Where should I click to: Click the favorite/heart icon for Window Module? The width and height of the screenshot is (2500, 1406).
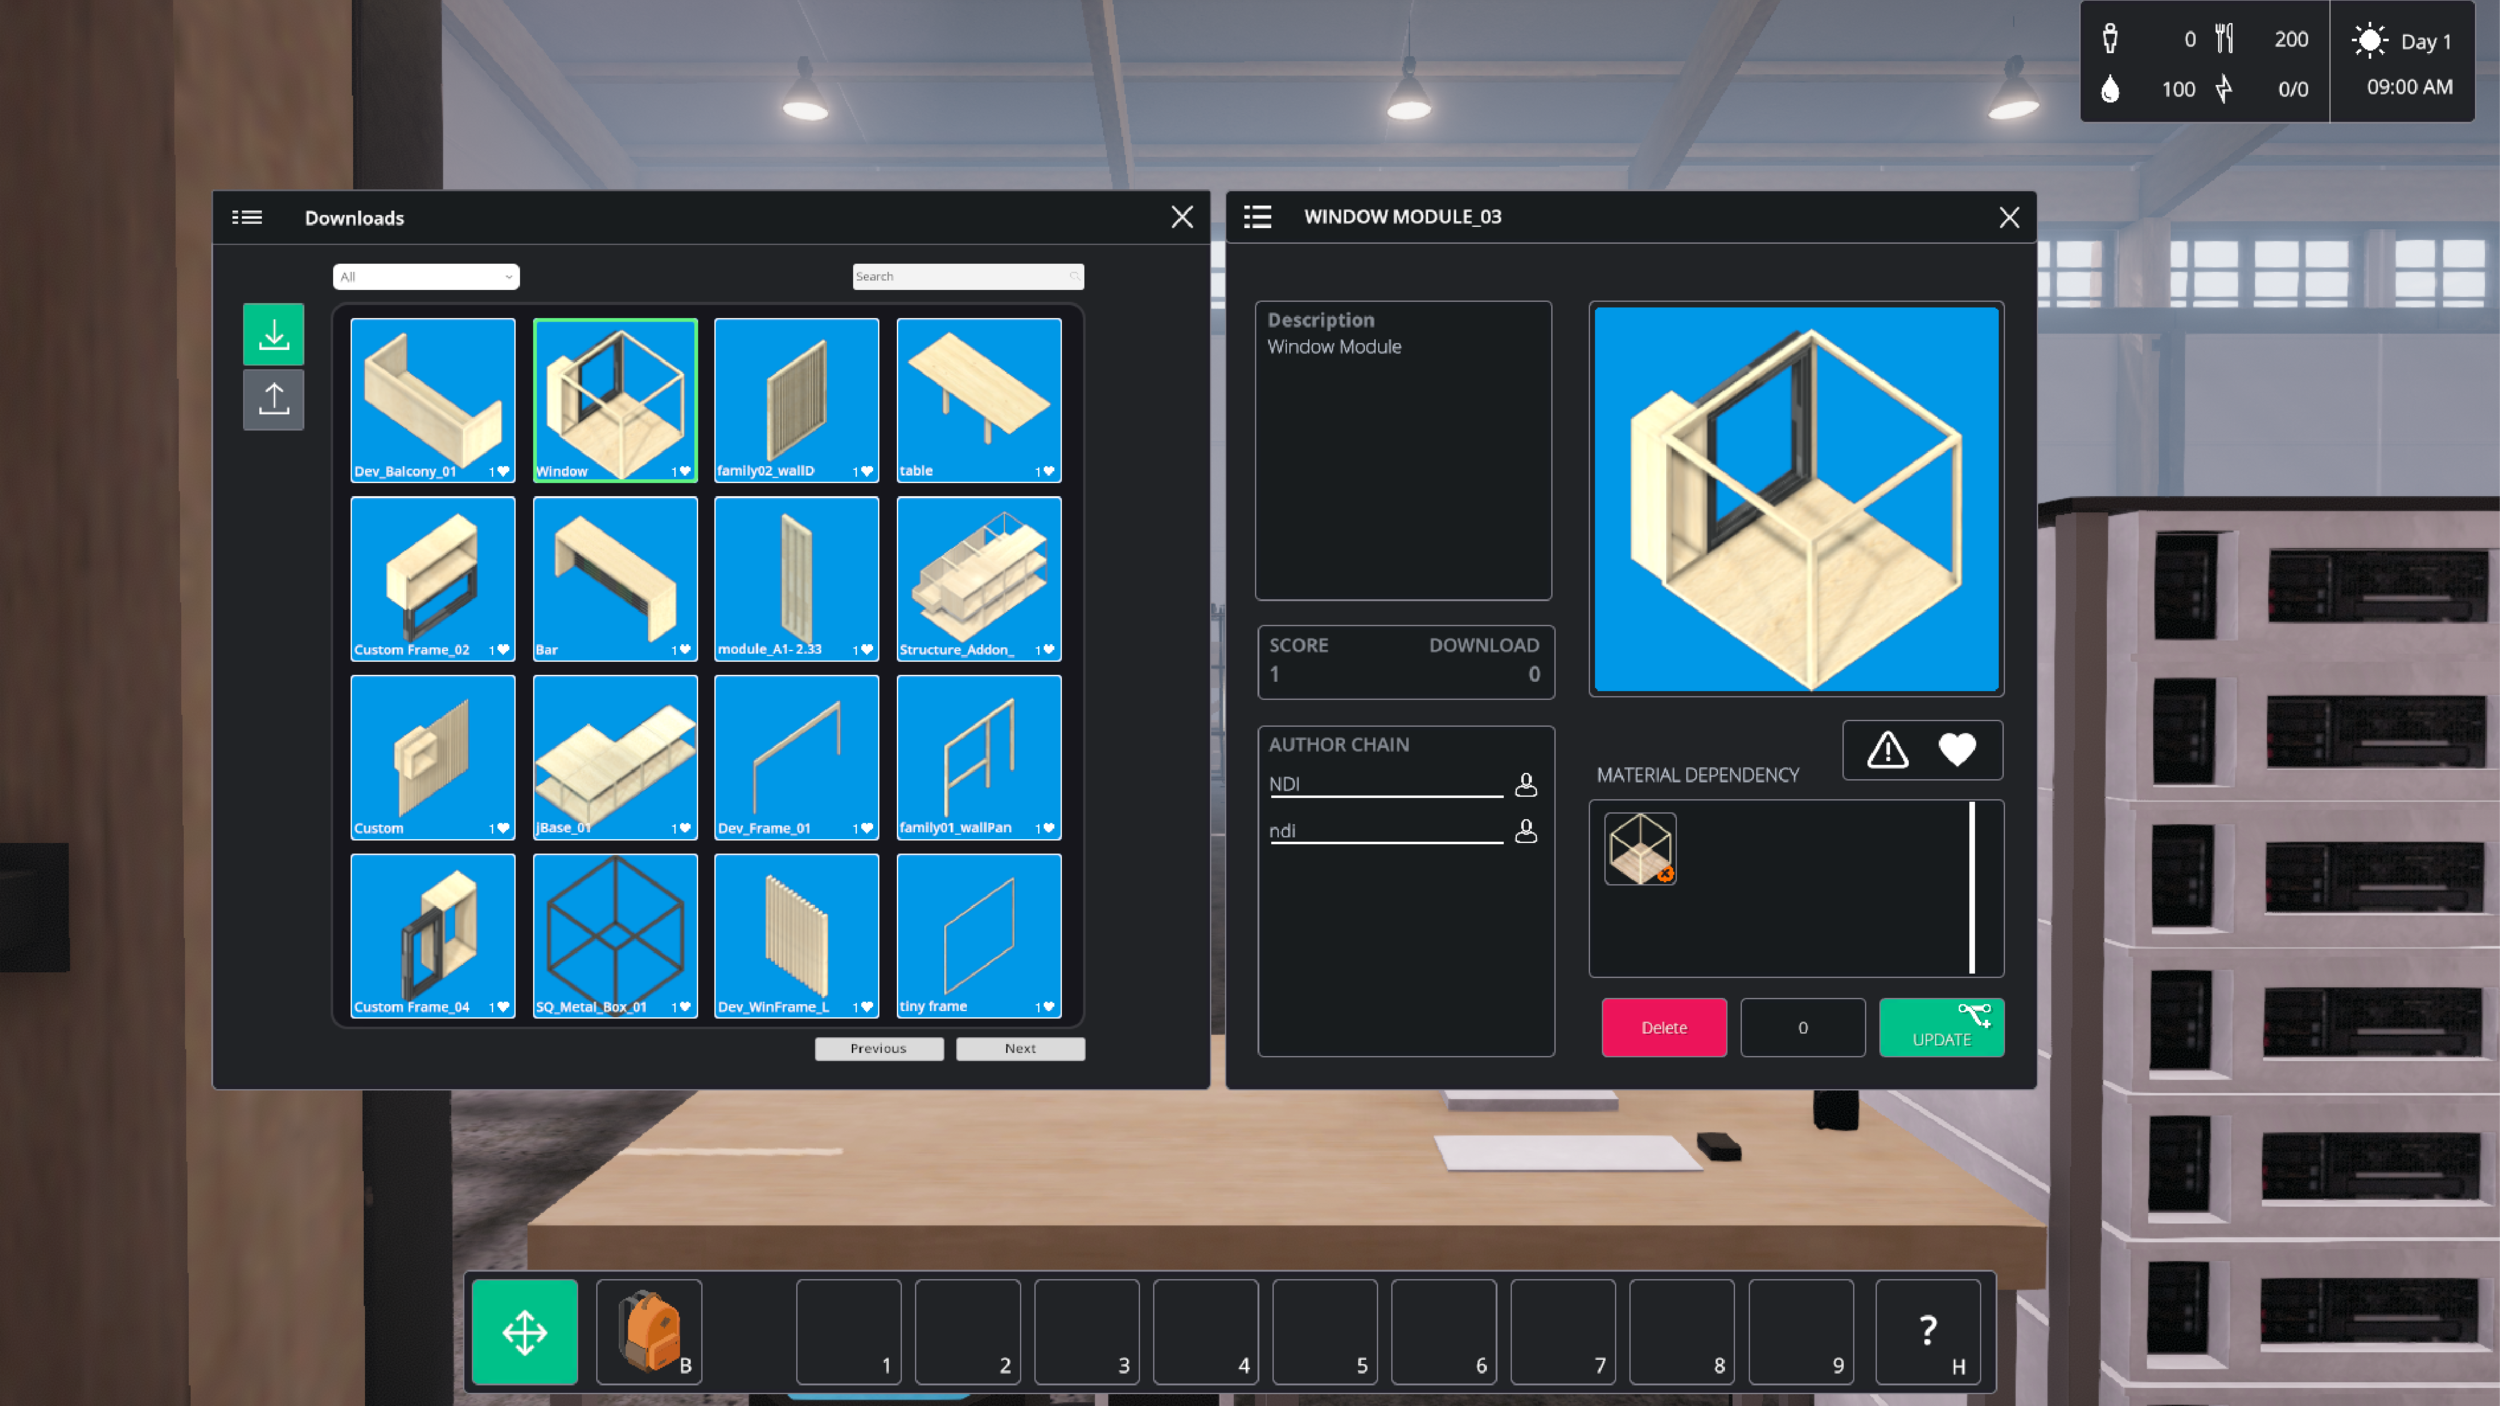[x=1957, y=748]
